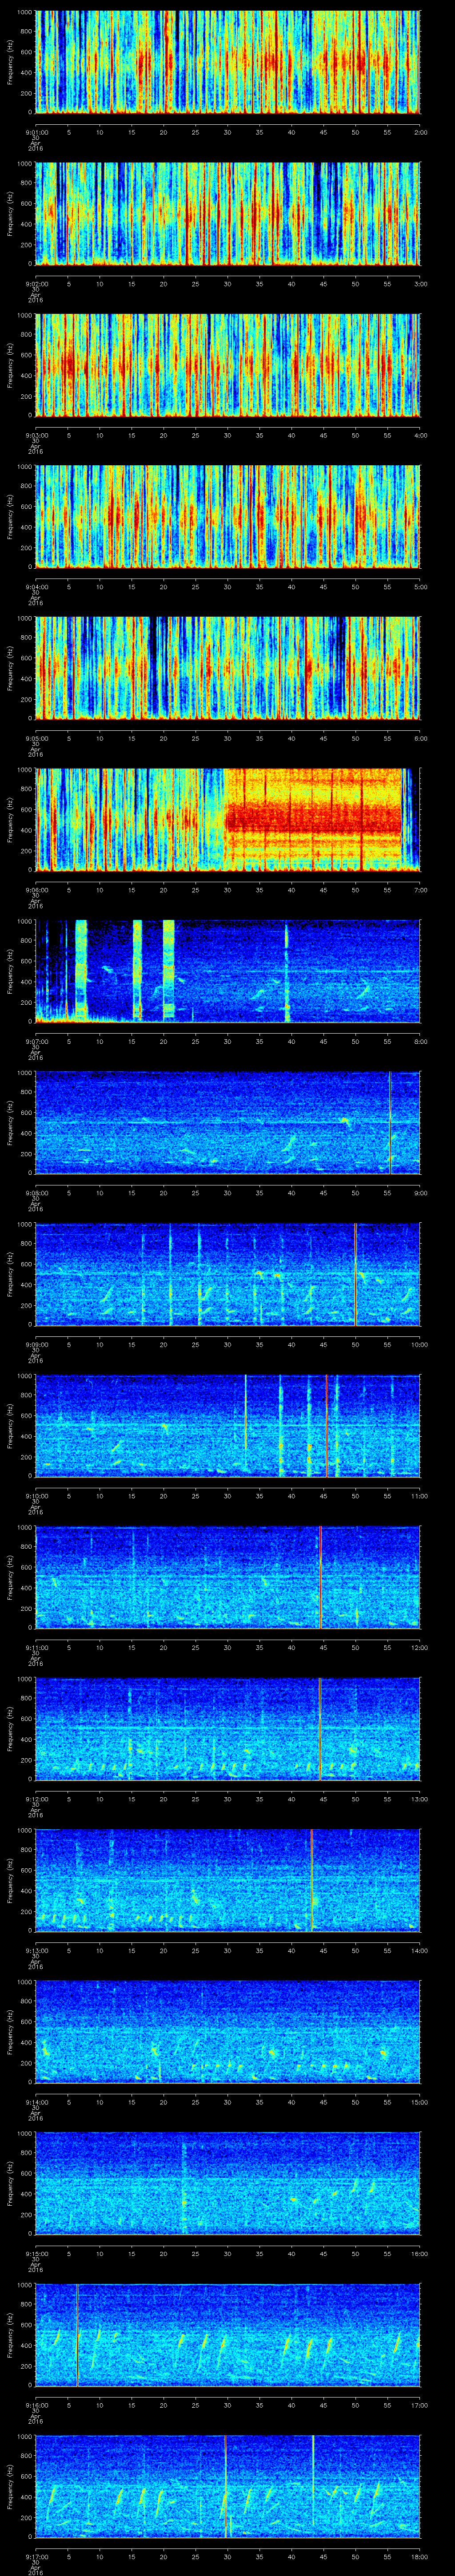The height and width of the screenshot is (2576, 455).
Task: Click the 9:06:00 time axis label
Action: (36, 890)
